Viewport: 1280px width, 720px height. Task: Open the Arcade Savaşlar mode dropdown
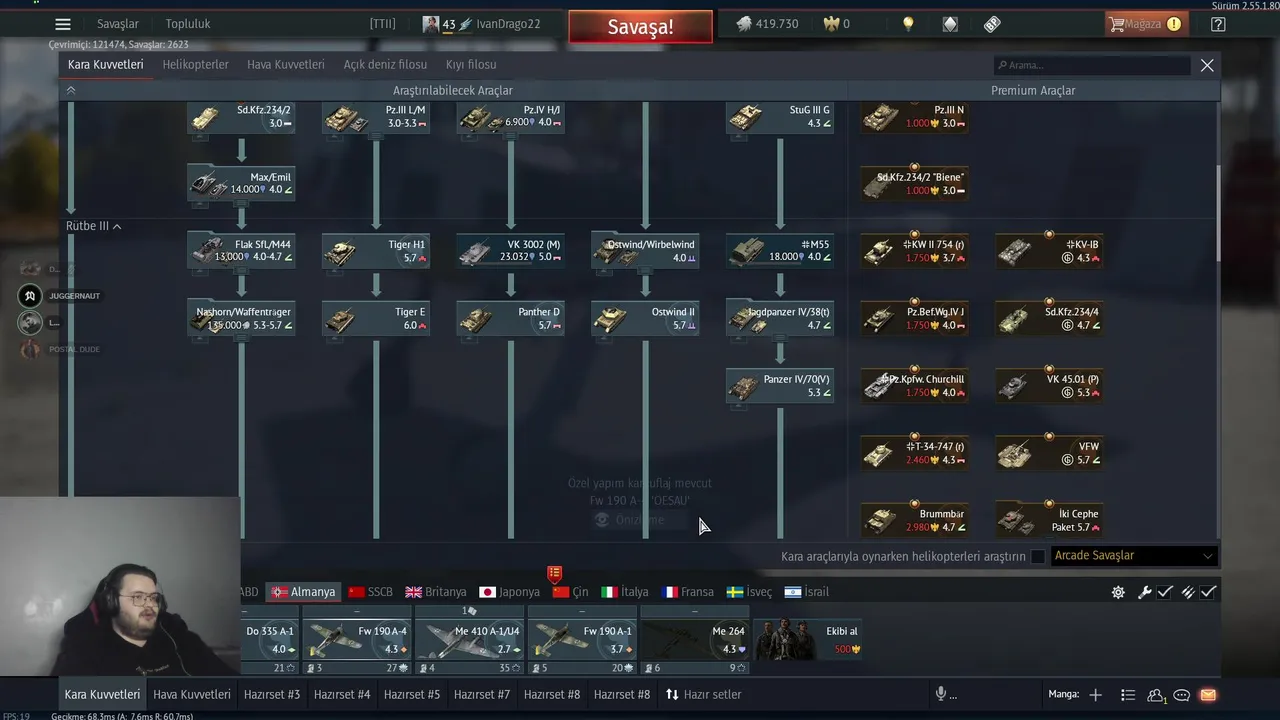coord(1134,556)
